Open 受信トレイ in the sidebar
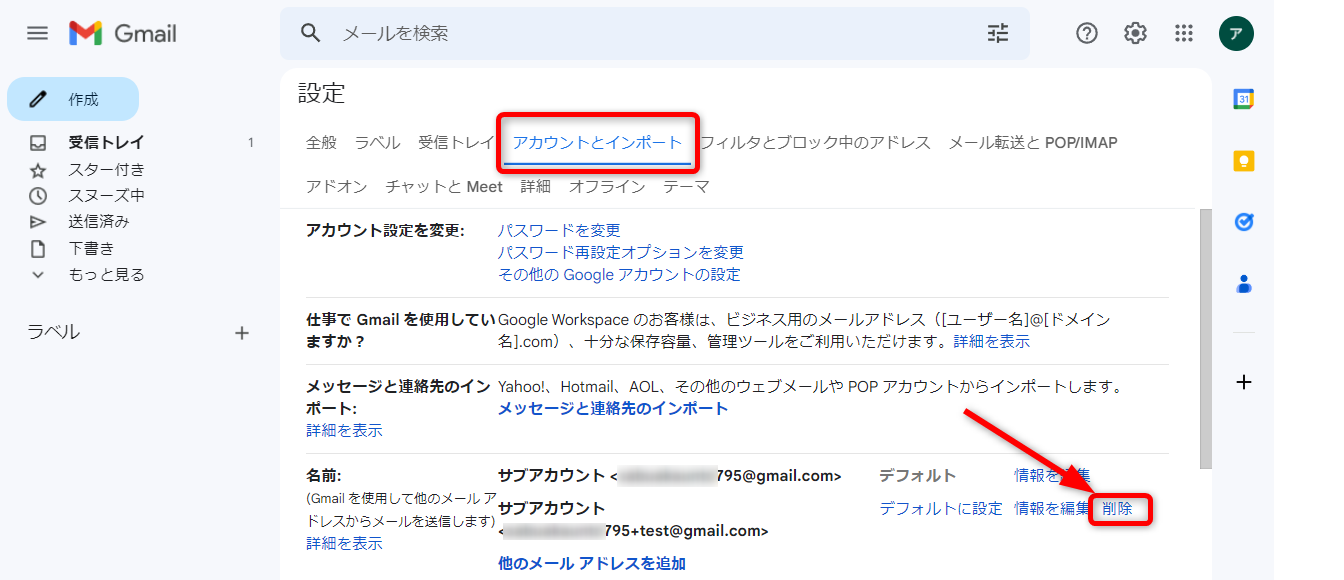 (106, 142)
